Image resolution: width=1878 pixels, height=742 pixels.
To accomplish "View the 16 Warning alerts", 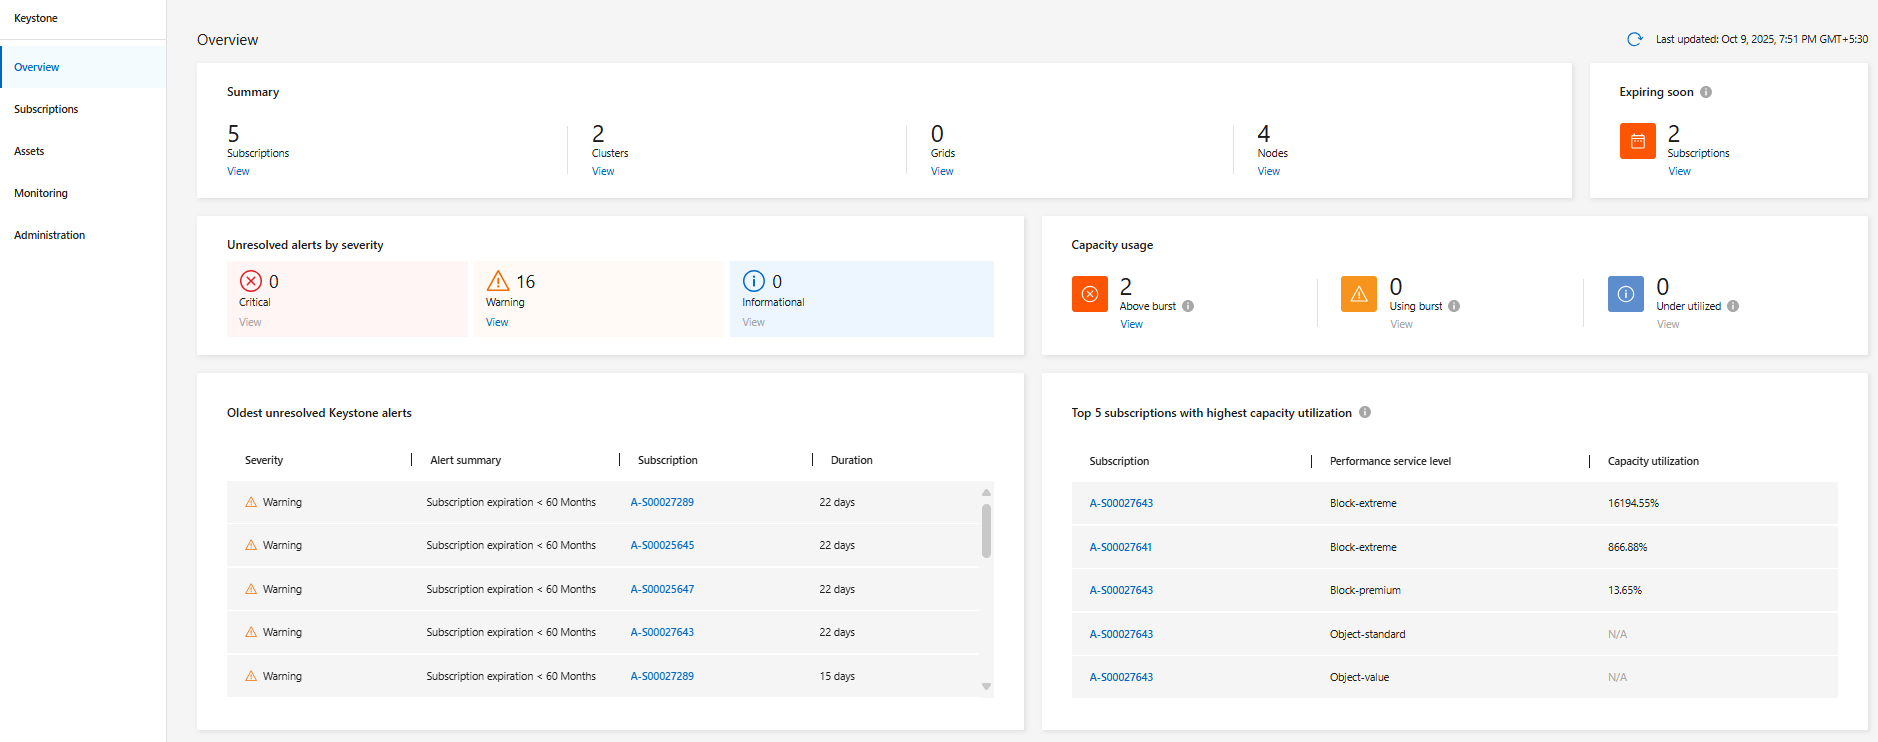I will click(497, 322).
